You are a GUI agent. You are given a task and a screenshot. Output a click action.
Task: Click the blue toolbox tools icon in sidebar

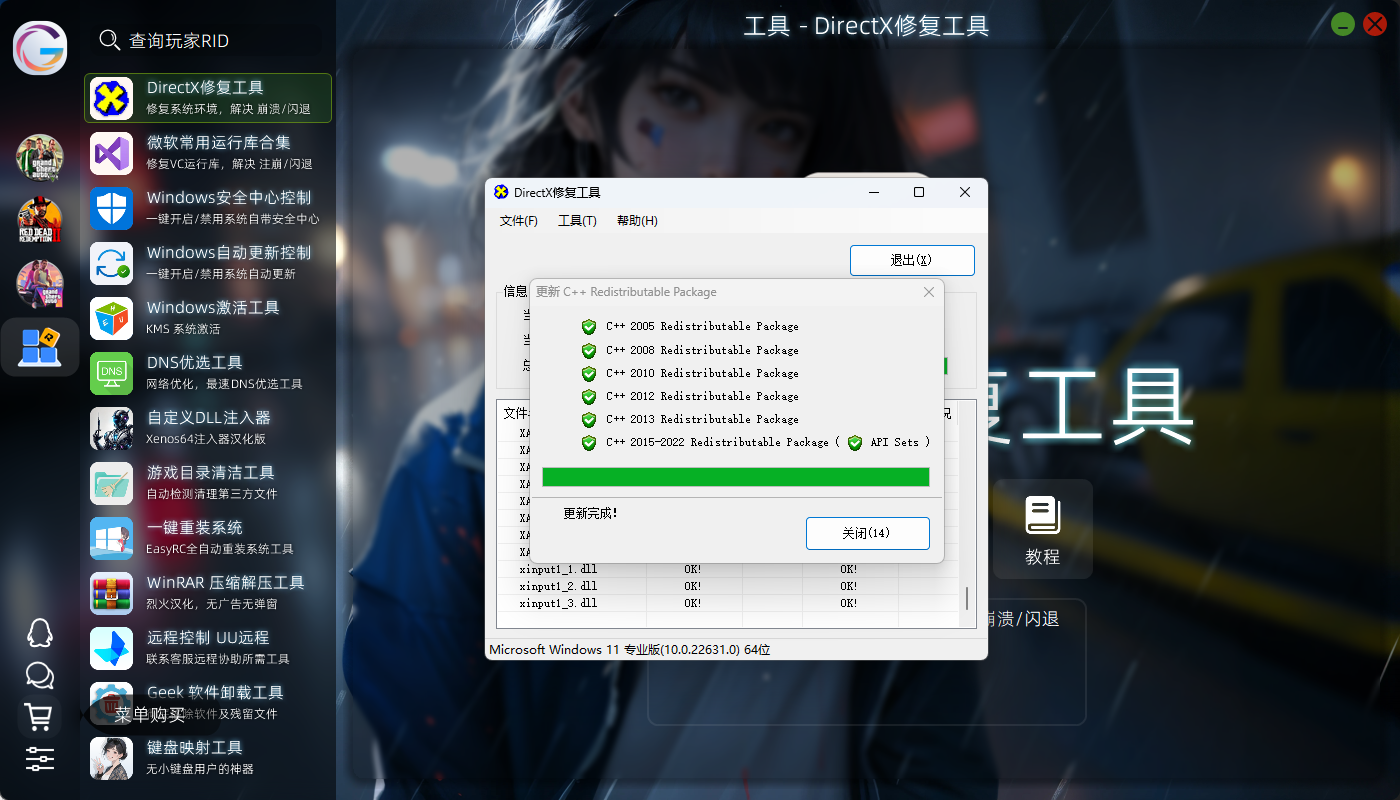pyautogui.click(x=40, y=347)
